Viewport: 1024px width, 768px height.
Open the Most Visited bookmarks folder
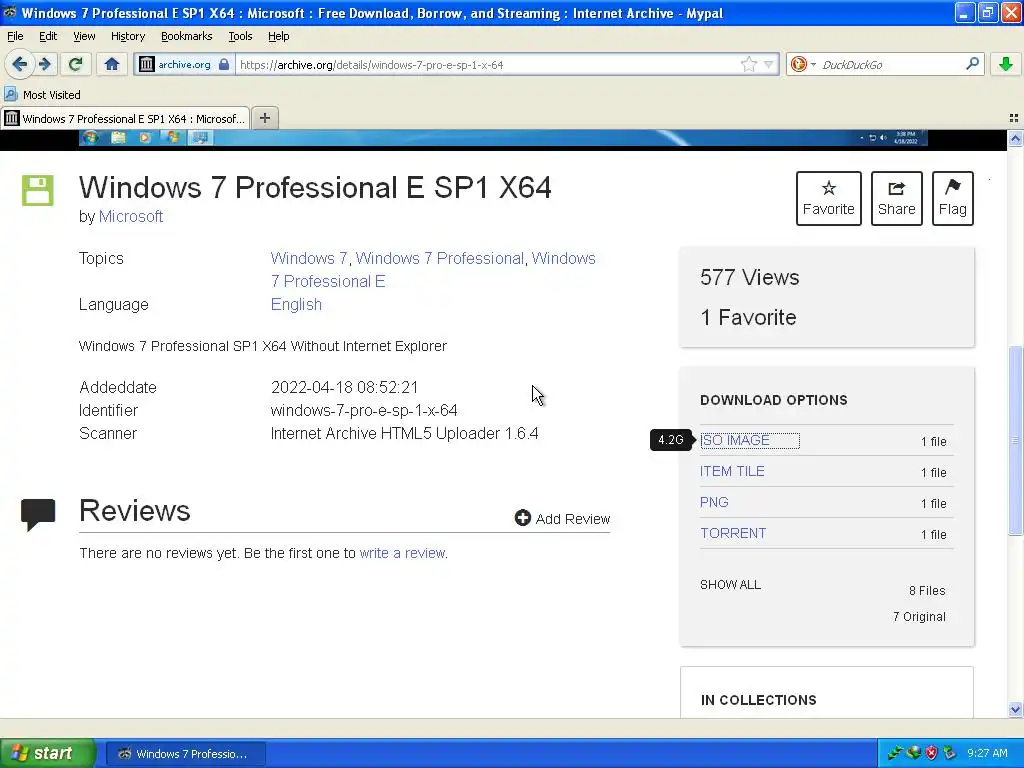(x=42, y=95)
